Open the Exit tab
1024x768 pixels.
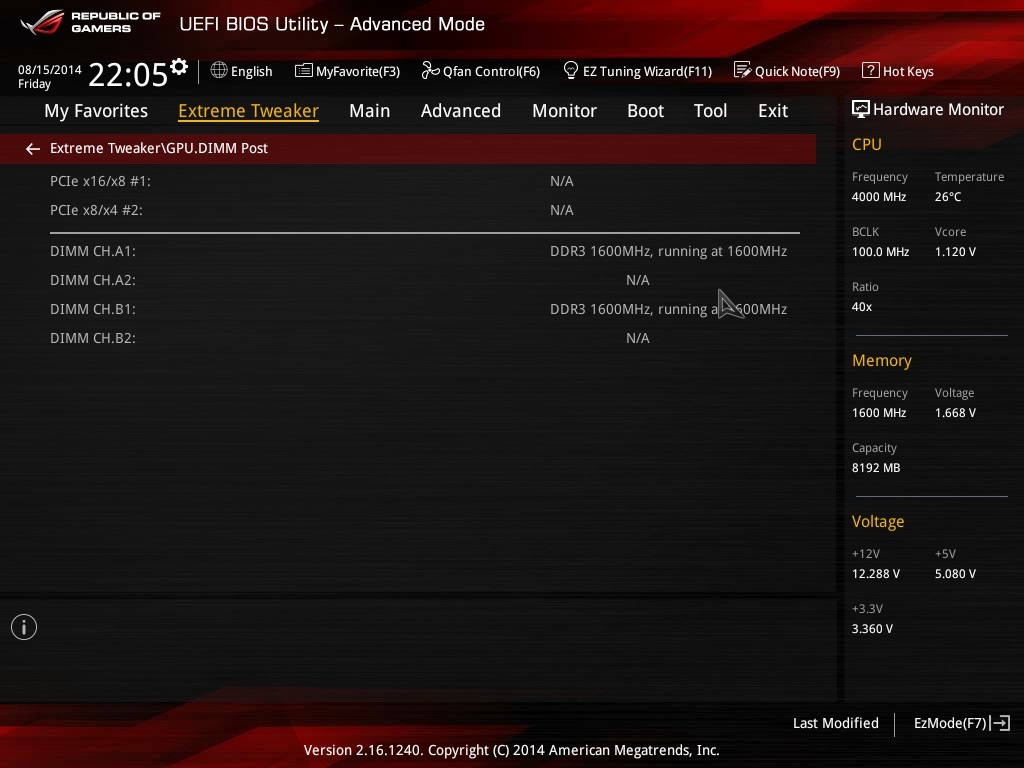(x=773, y=111)
